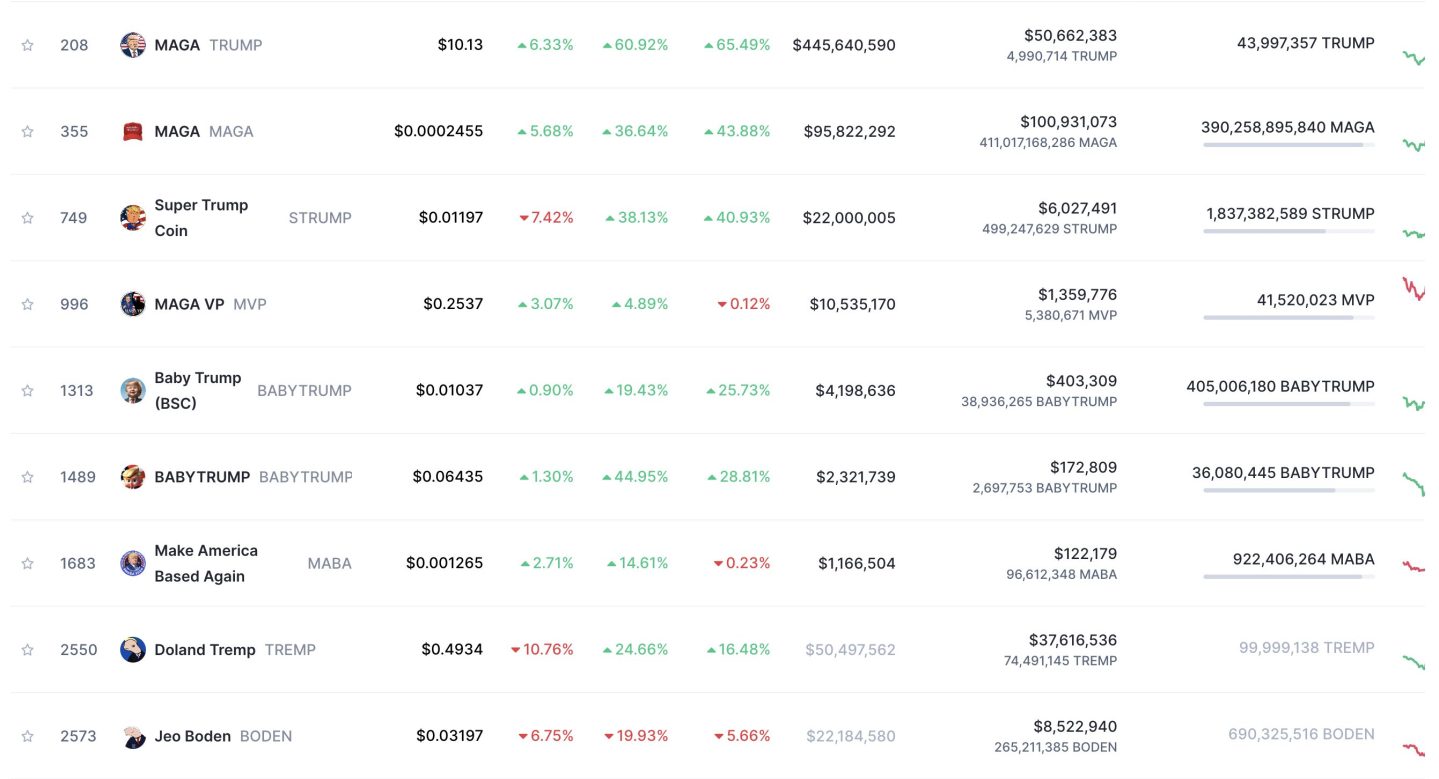Add Super Trump Coin to watchlist star

pos(28,218)
